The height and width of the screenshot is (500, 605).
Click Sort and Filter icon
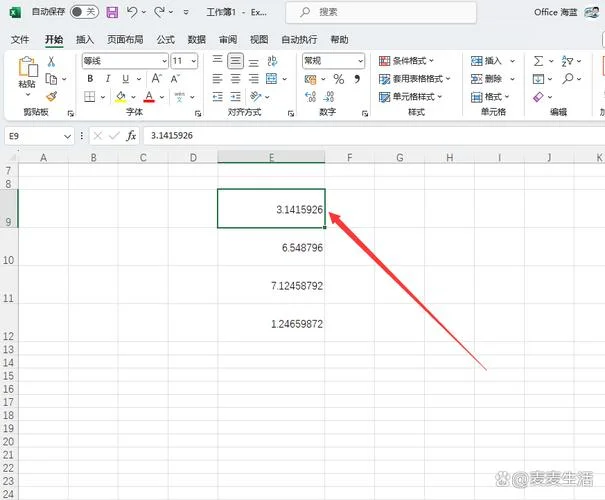click(x=567, y=61)
